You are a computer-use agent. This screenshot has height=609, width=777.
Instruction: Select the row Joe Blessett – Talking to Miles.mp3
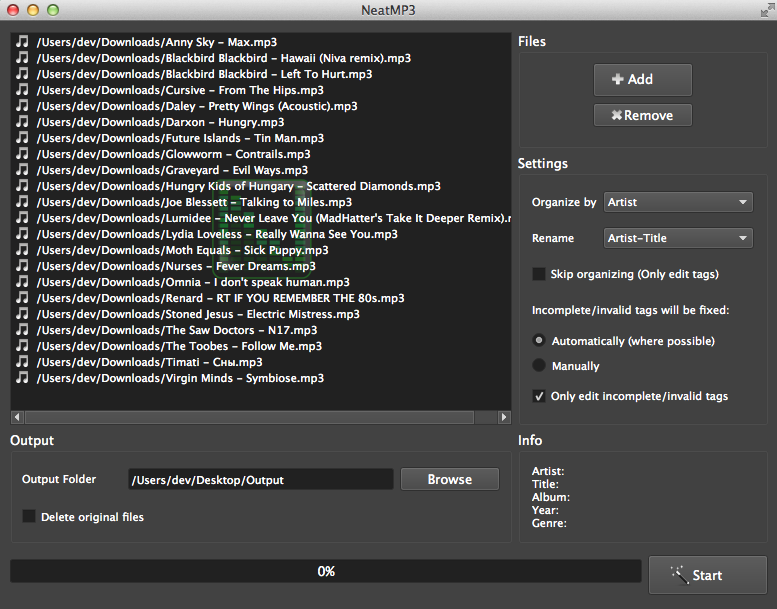pyautogui.click(x=261, y=202)
